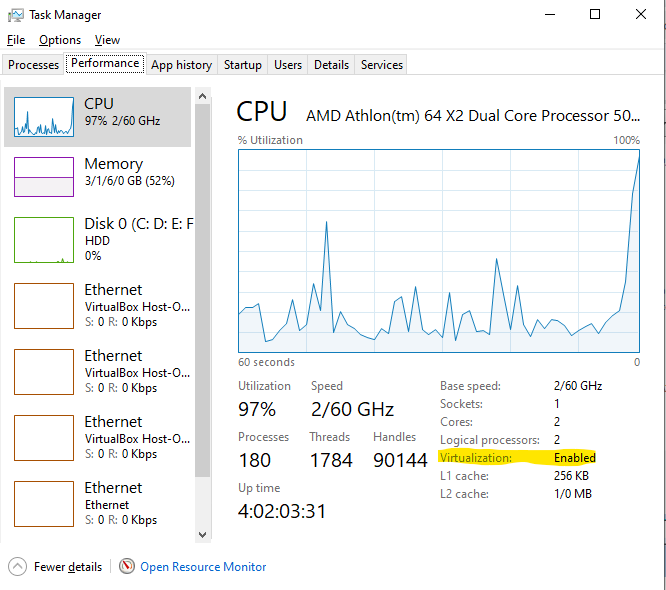Open the View menu
This screenshot has width=666, height=590.
(x=107, y=40)
